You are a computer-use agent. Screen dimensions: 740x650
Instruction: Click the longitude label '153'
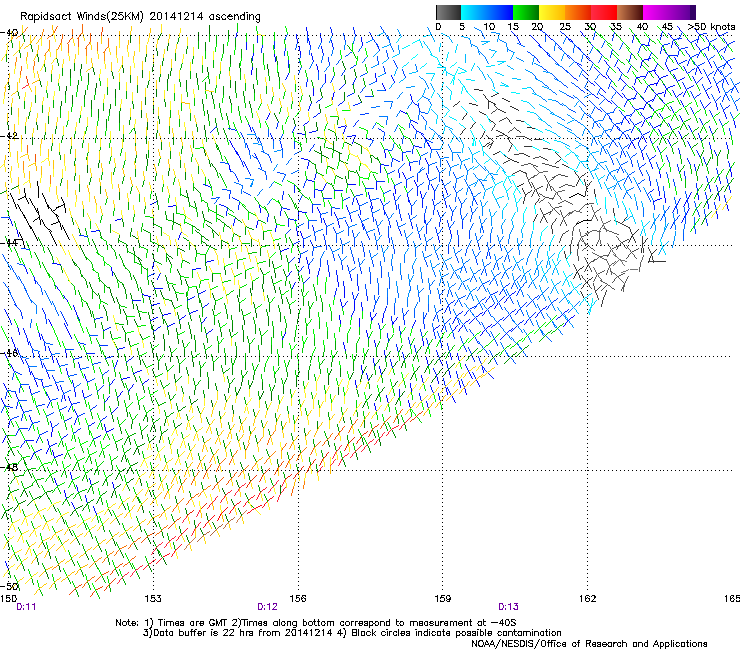[153, 599]
